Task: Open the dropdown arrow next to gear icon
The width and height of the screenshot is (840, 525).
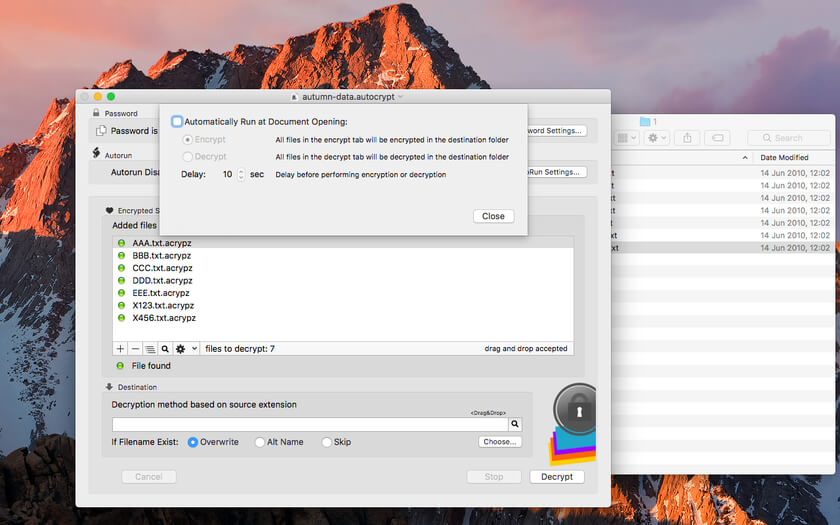Action: 194,349
